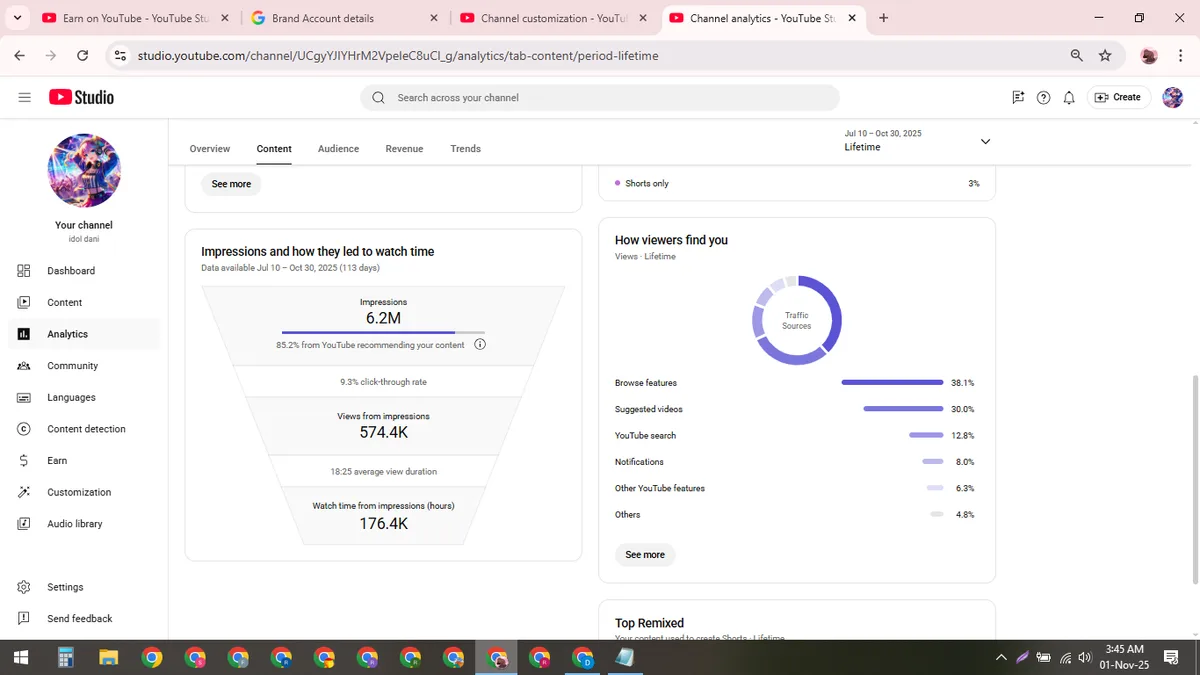Go back with the browser arrow
The height and width of the screenshot is (675, 1200).
(x=20, y=56)
